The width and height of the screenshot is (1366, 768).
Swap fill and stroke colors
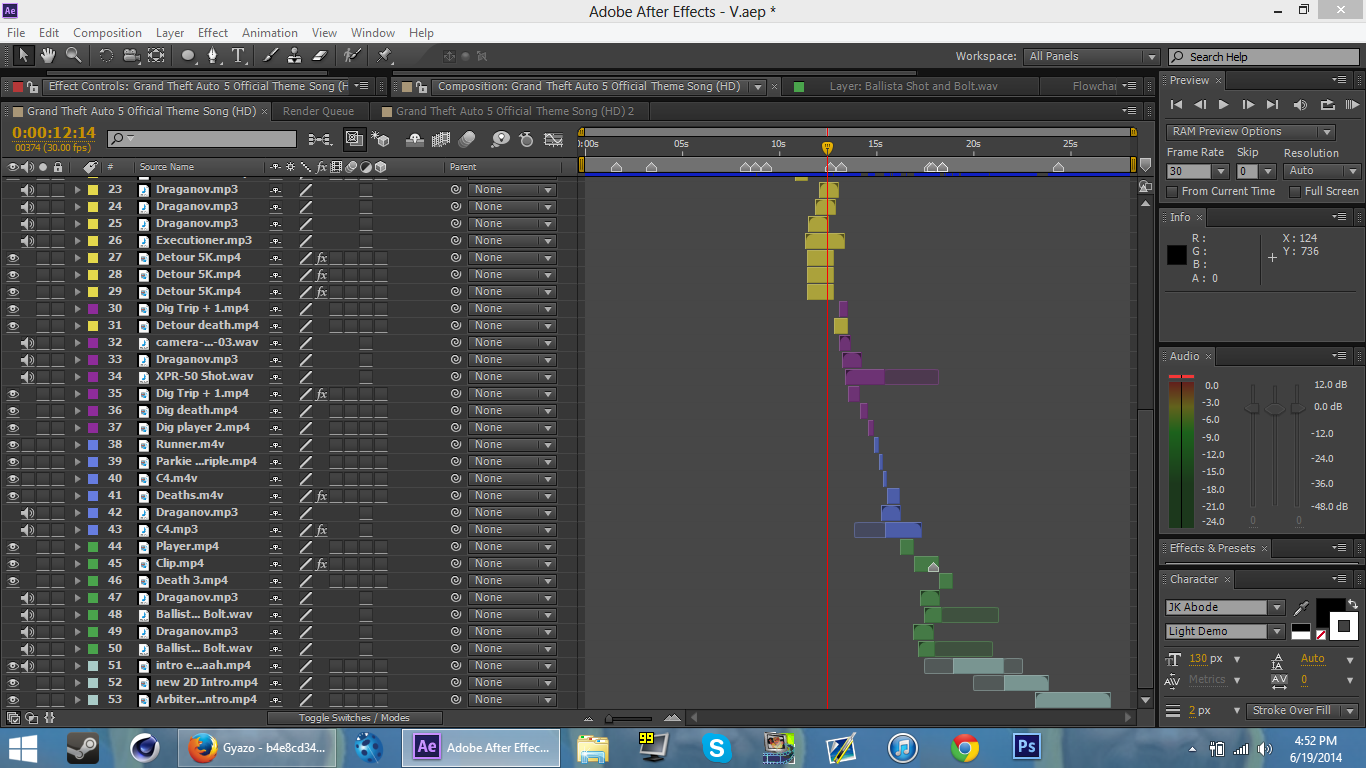tap(1352, 604)
